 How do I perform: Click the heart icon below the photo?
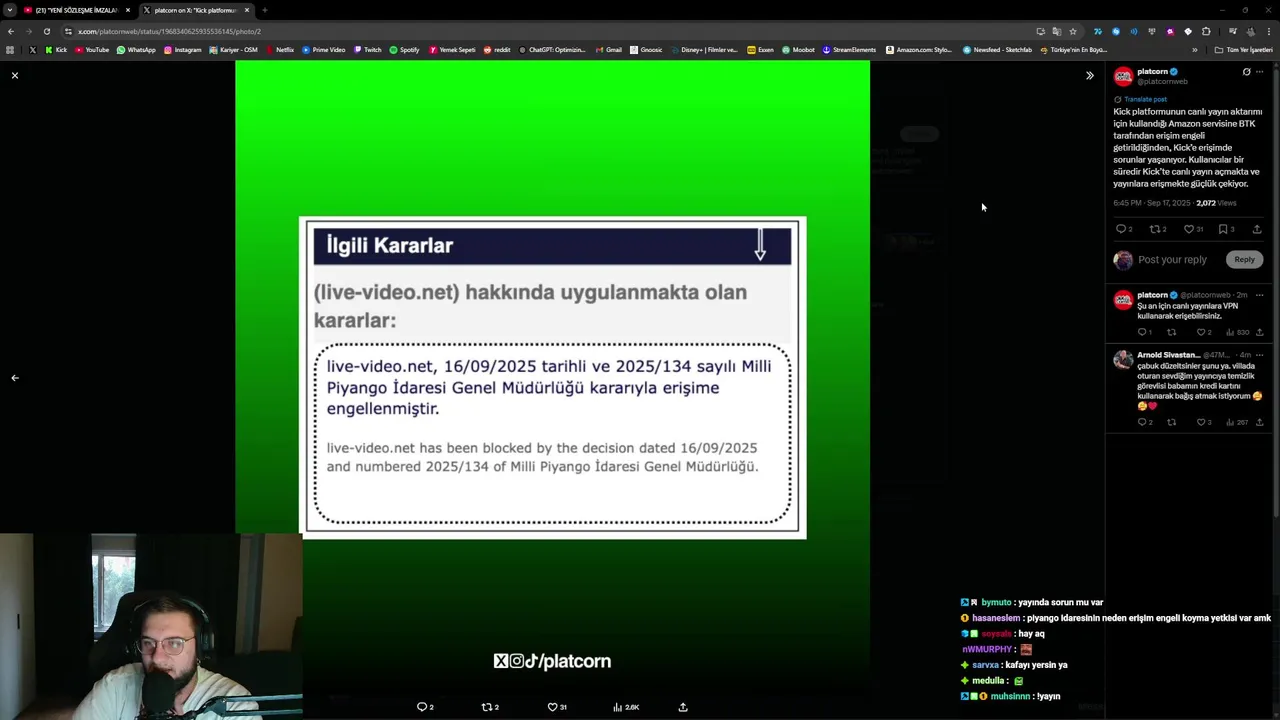tap(552, 707)
